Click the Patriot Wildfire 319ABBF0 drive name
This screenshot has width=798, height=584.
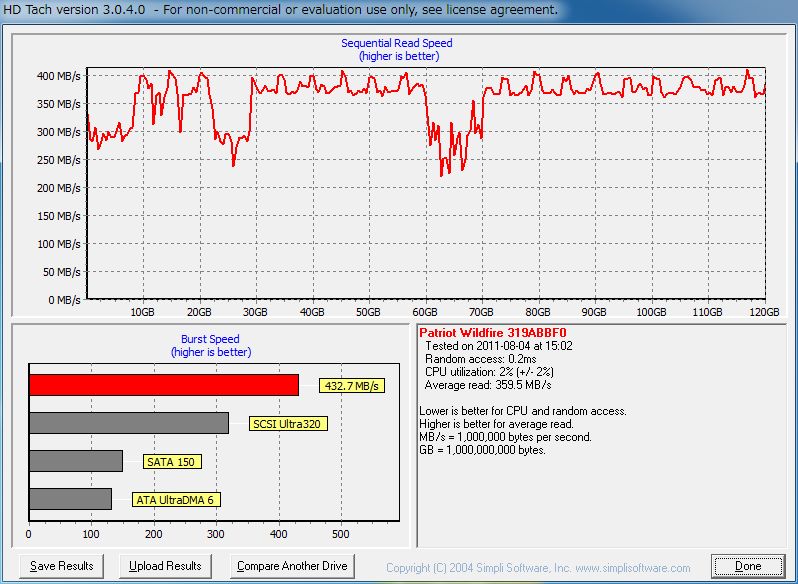(493, 333)
